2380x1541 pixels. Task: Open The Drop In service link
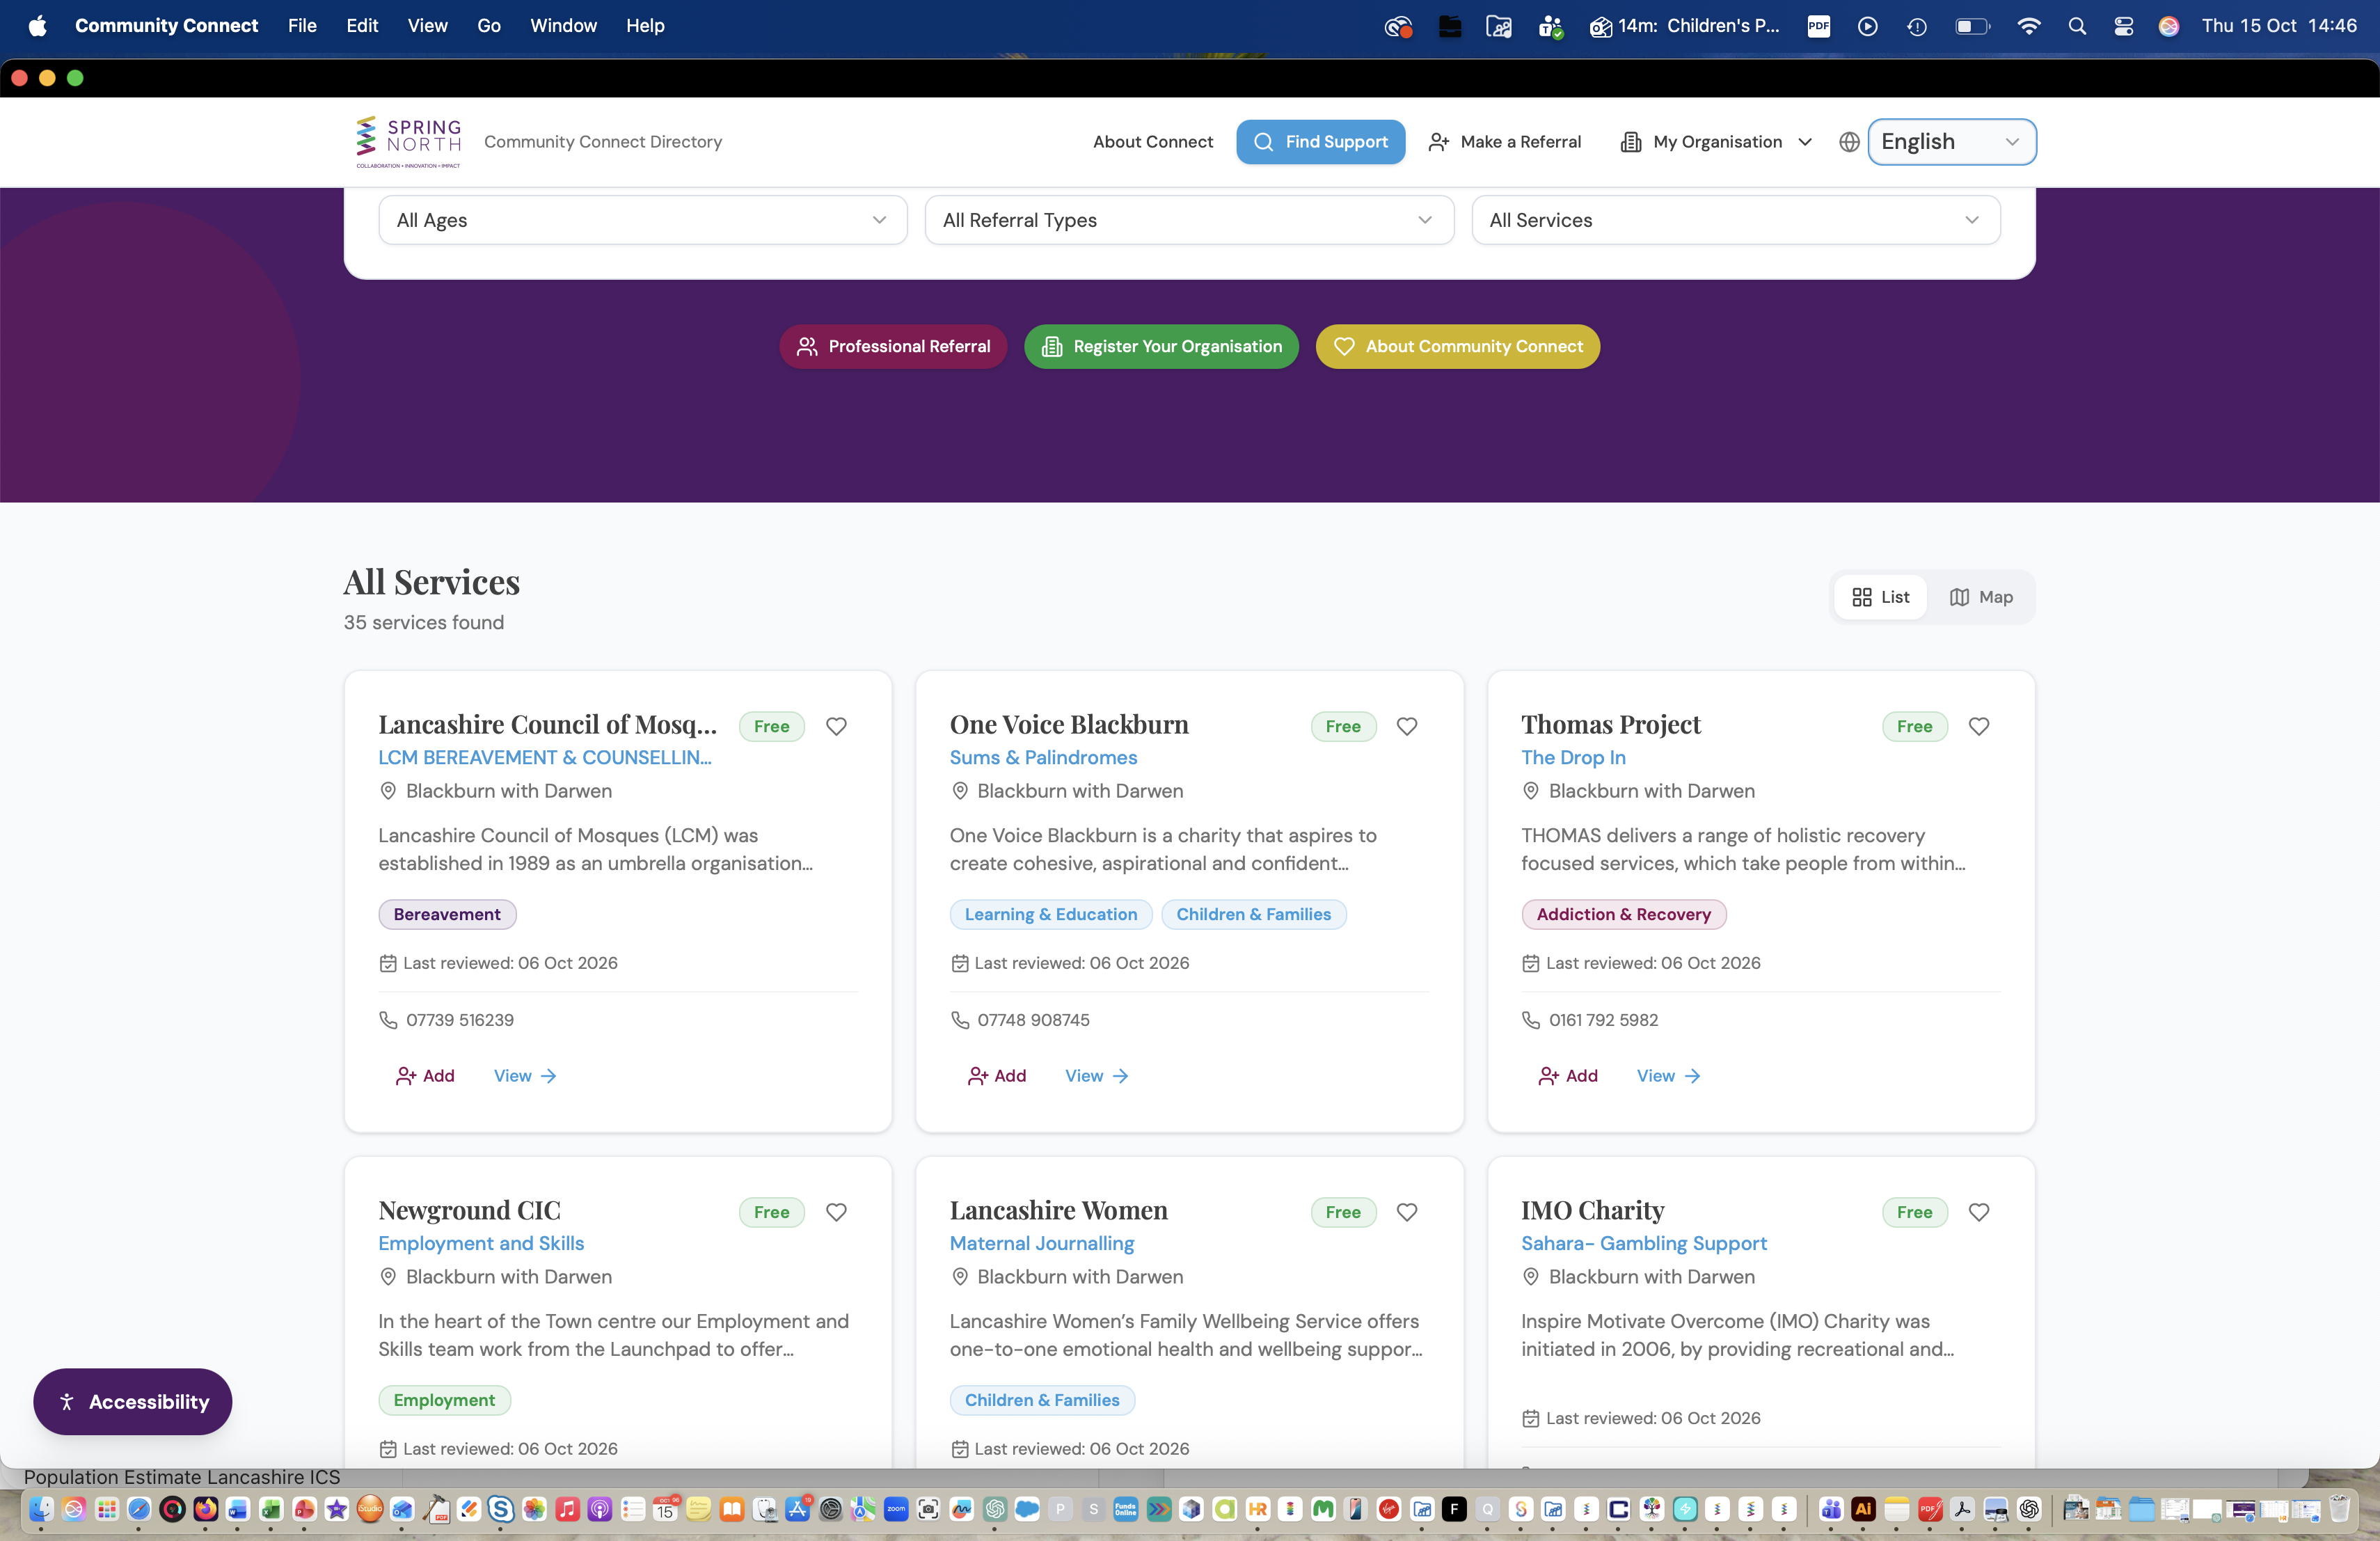(1573, 757)
